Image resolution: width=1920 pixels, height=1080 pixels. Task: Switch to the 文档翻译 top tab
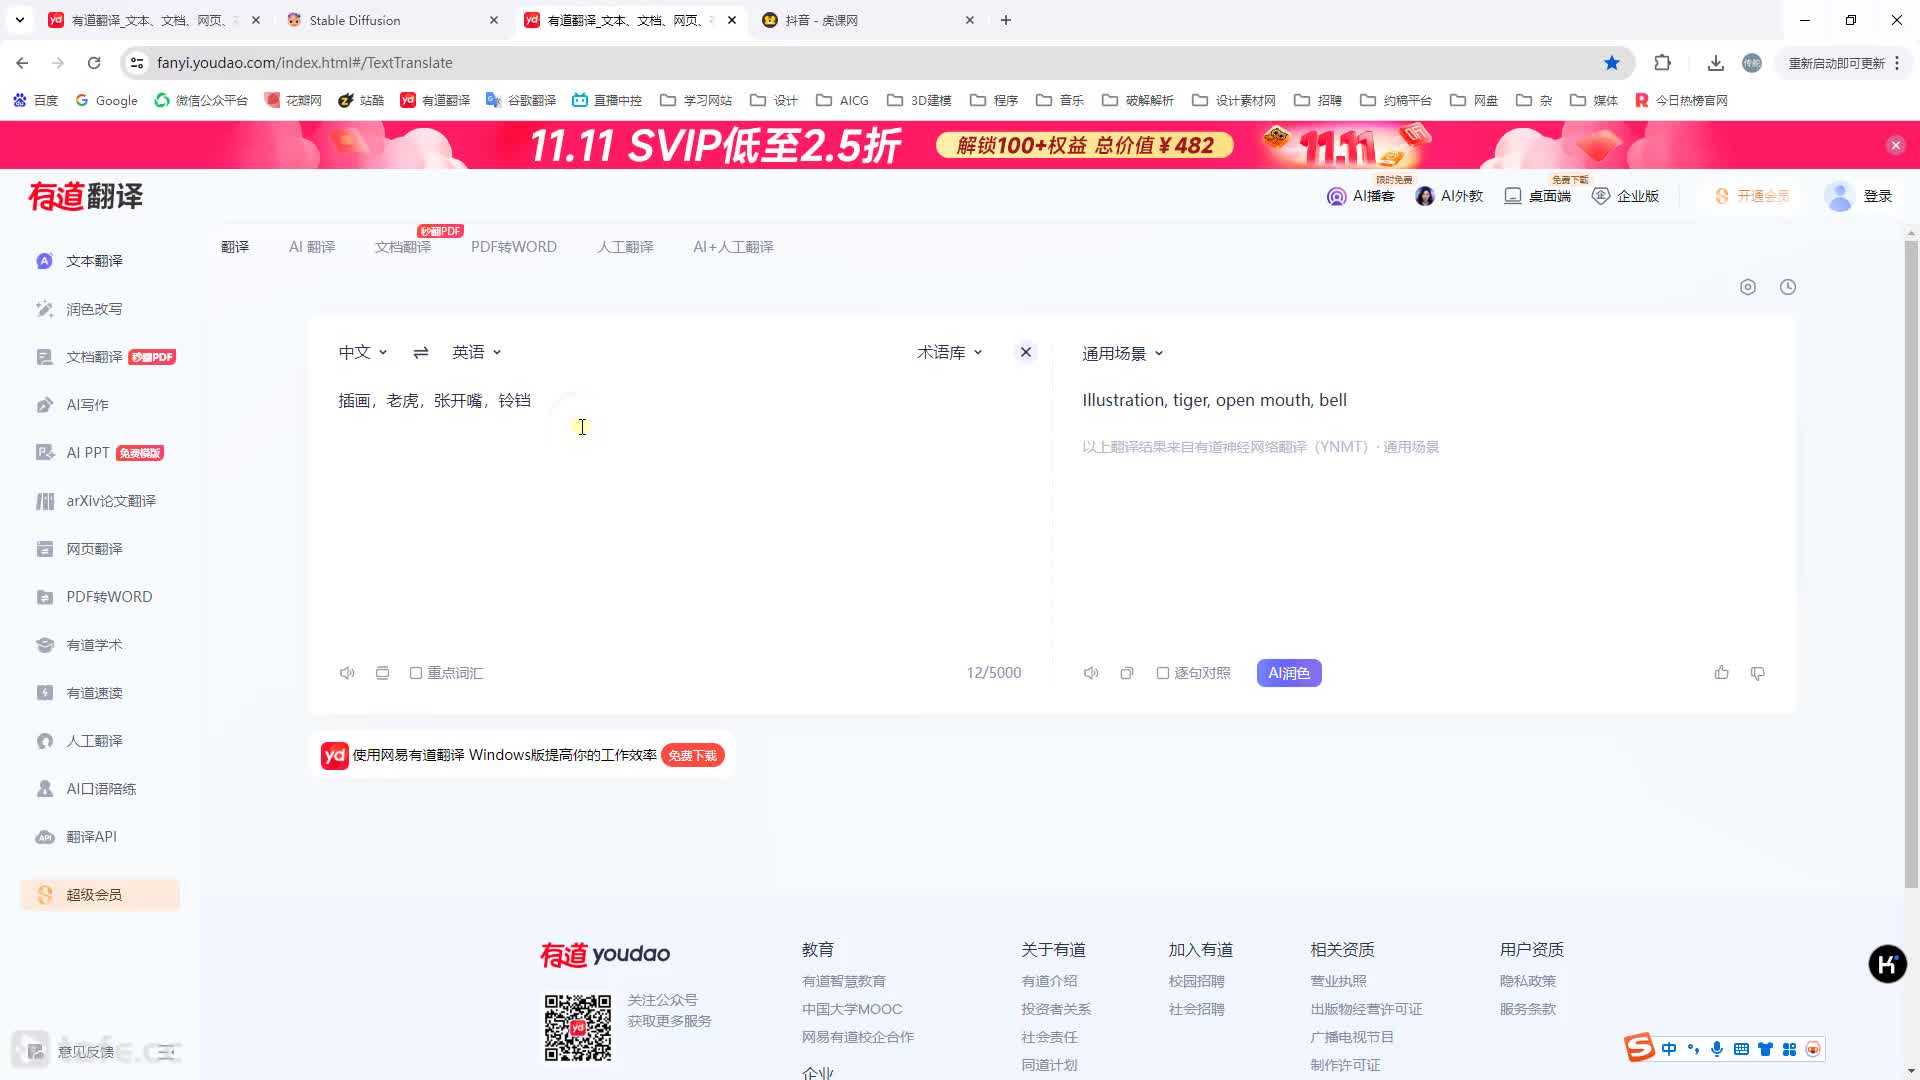[403, 247]
